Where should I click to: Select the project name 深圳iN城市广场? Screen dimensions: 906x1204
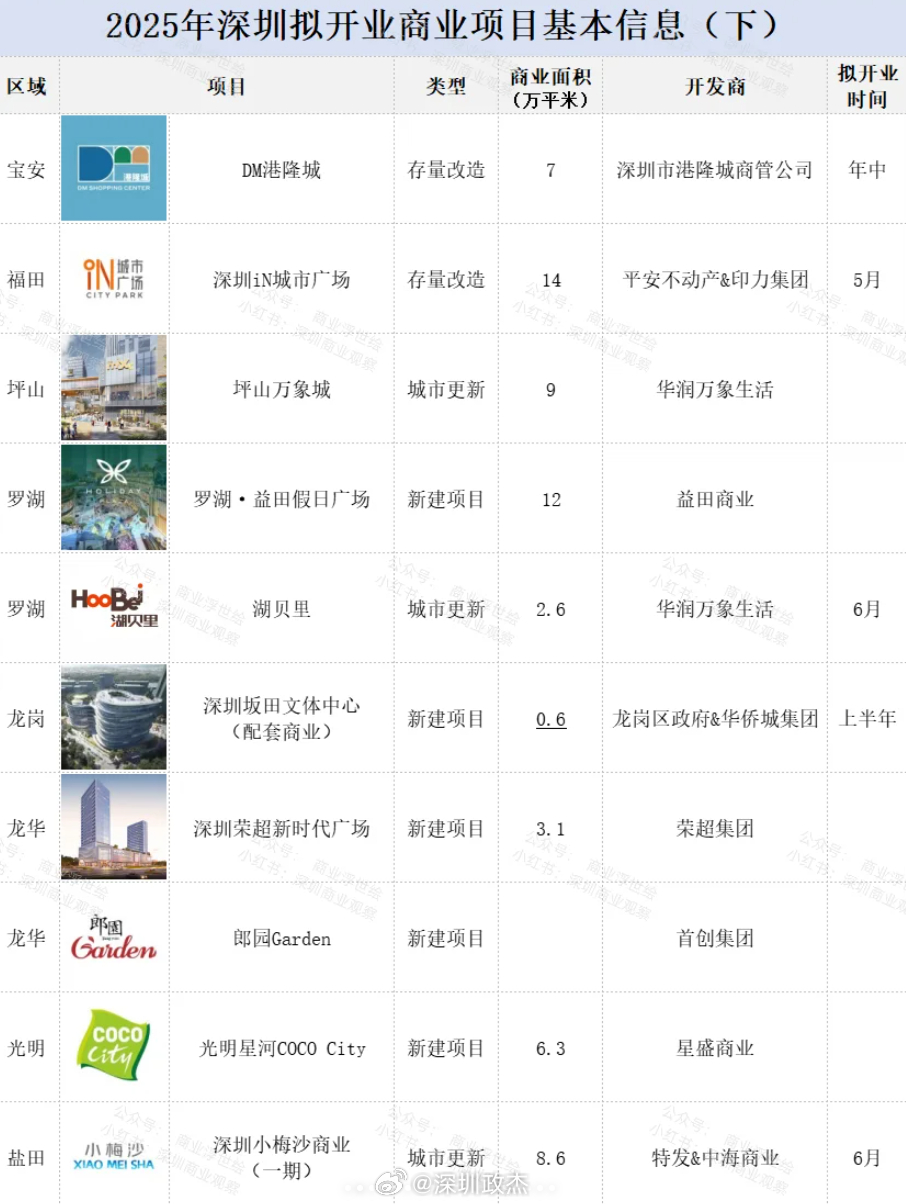(x=281, y=280)
